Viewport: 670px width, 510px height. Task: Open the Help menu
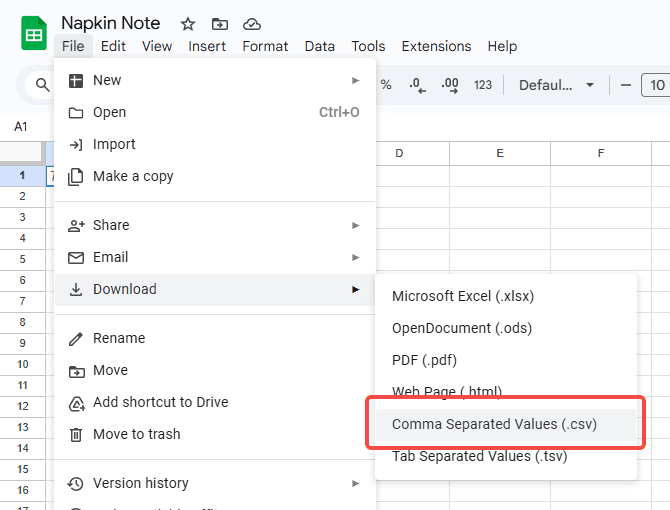coord(502,46)
